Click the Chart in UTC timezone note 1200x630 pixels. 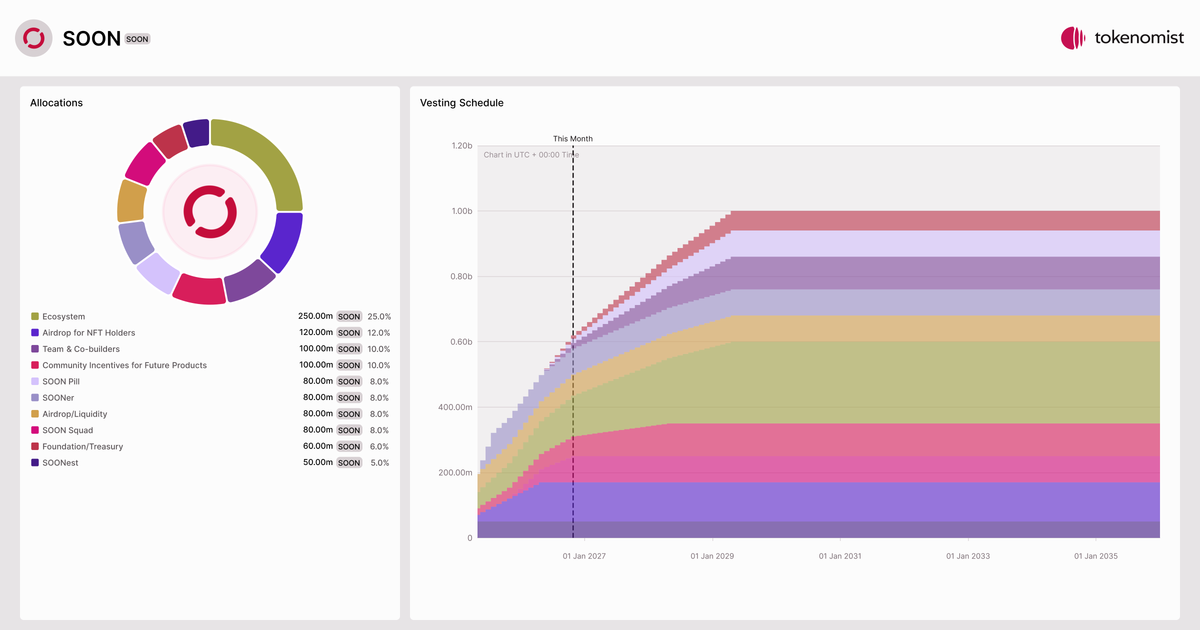click(x=531, y=155)
